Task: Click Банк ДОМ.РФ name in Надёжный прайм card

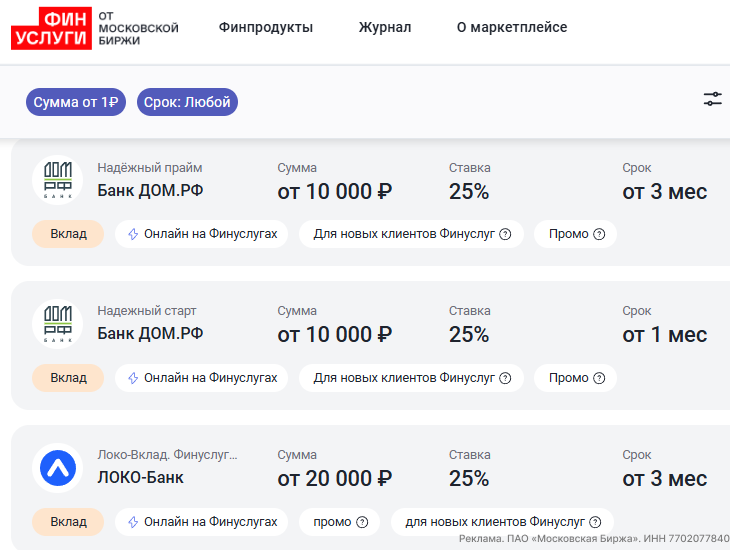Action: click(150, 190)
